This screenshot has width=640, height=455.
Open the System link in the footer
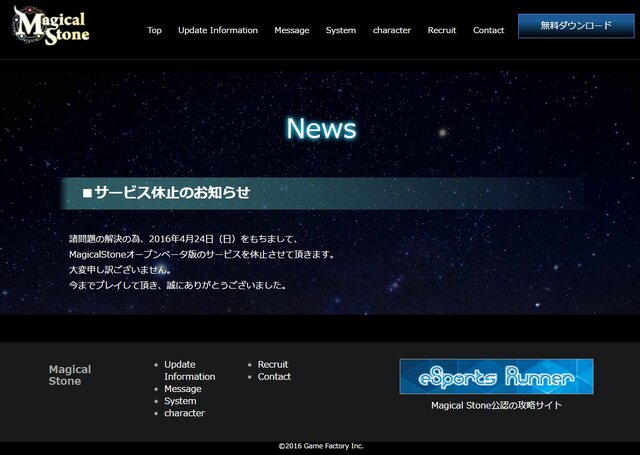tap(180, 401)
